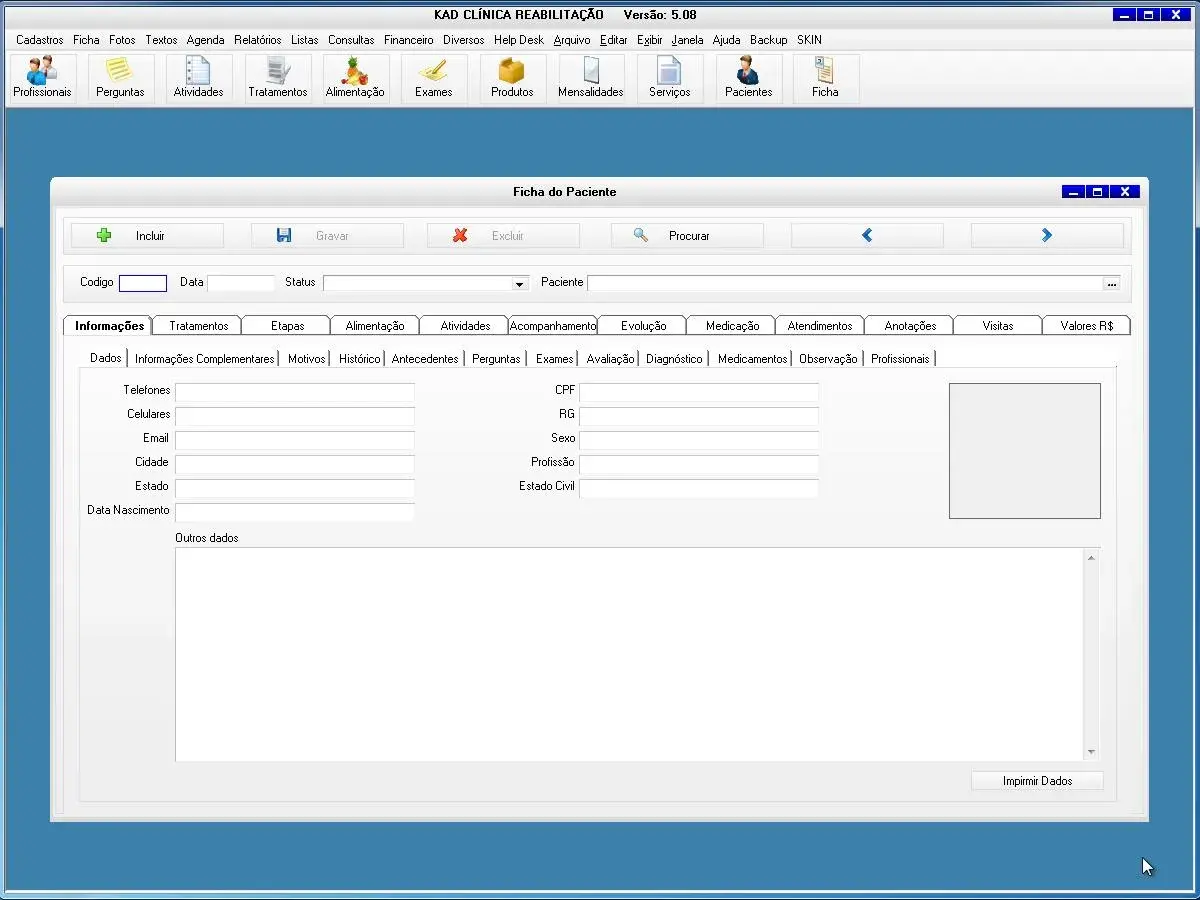Open the Produtos box icon
The image size is (1200, 900).
pos(512,77)
